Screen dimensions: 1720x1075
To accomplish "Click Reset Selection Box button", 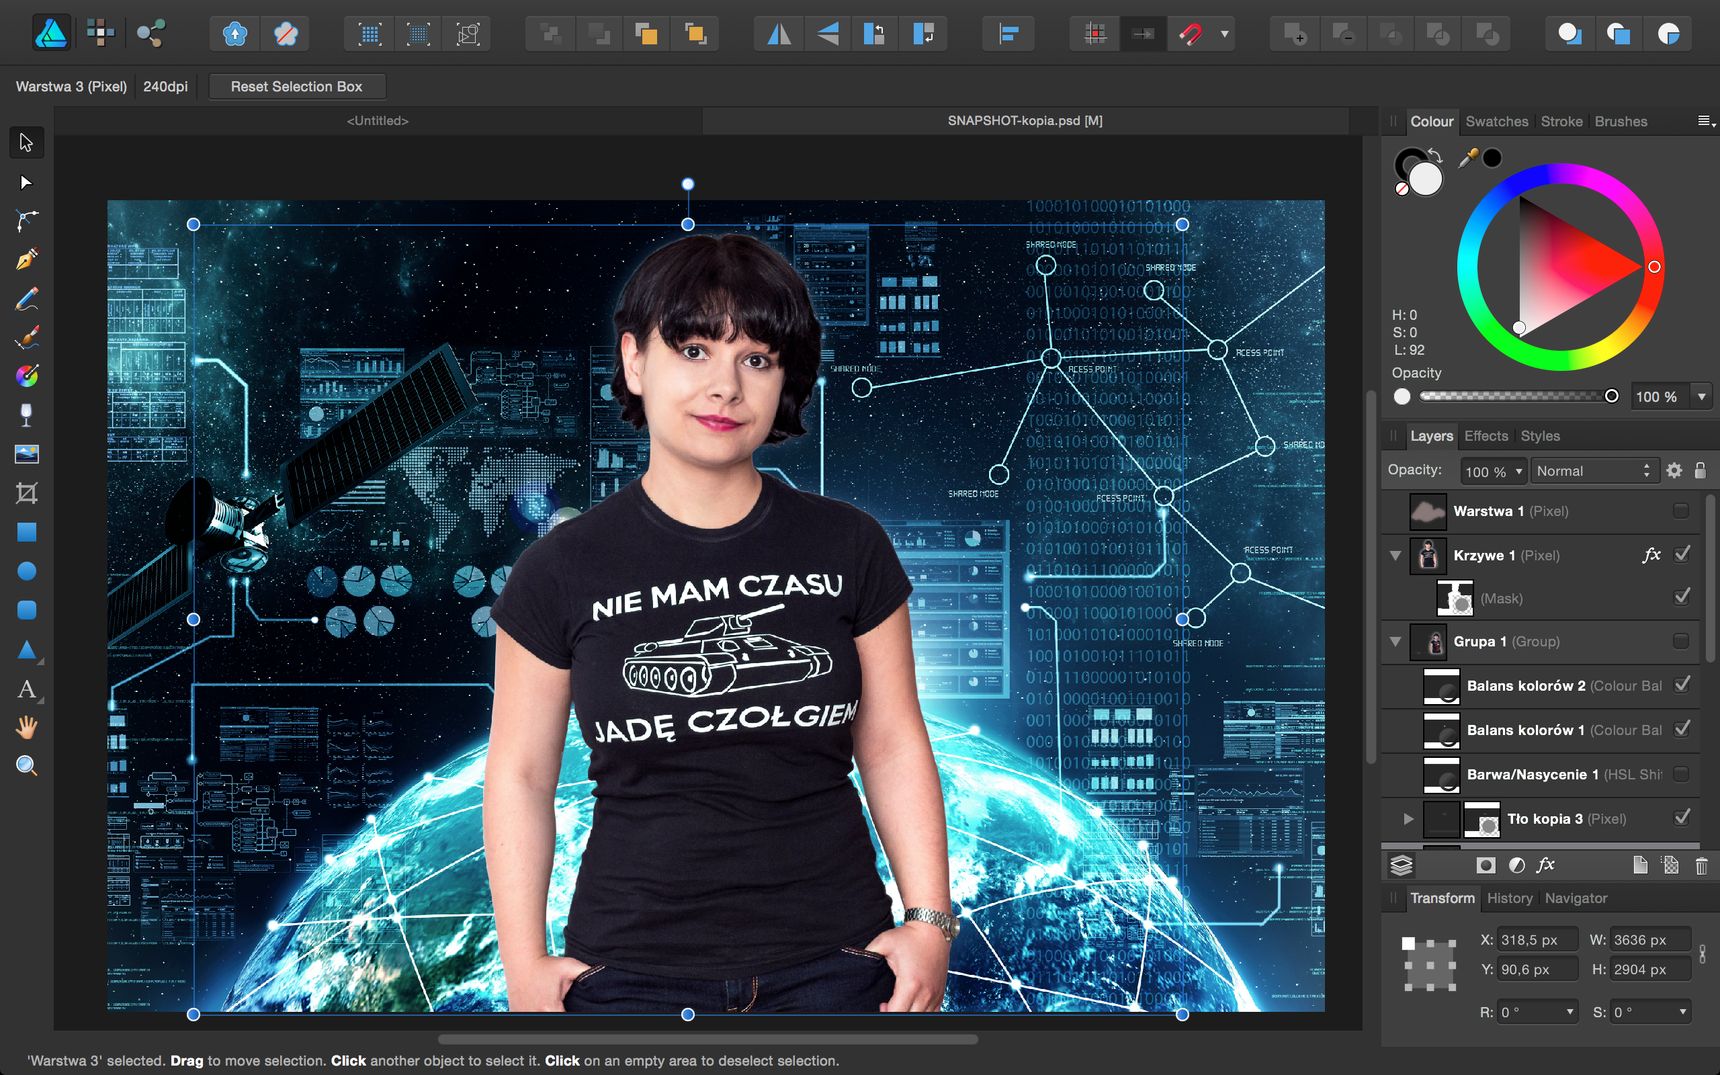I will [x=296, y=87].
